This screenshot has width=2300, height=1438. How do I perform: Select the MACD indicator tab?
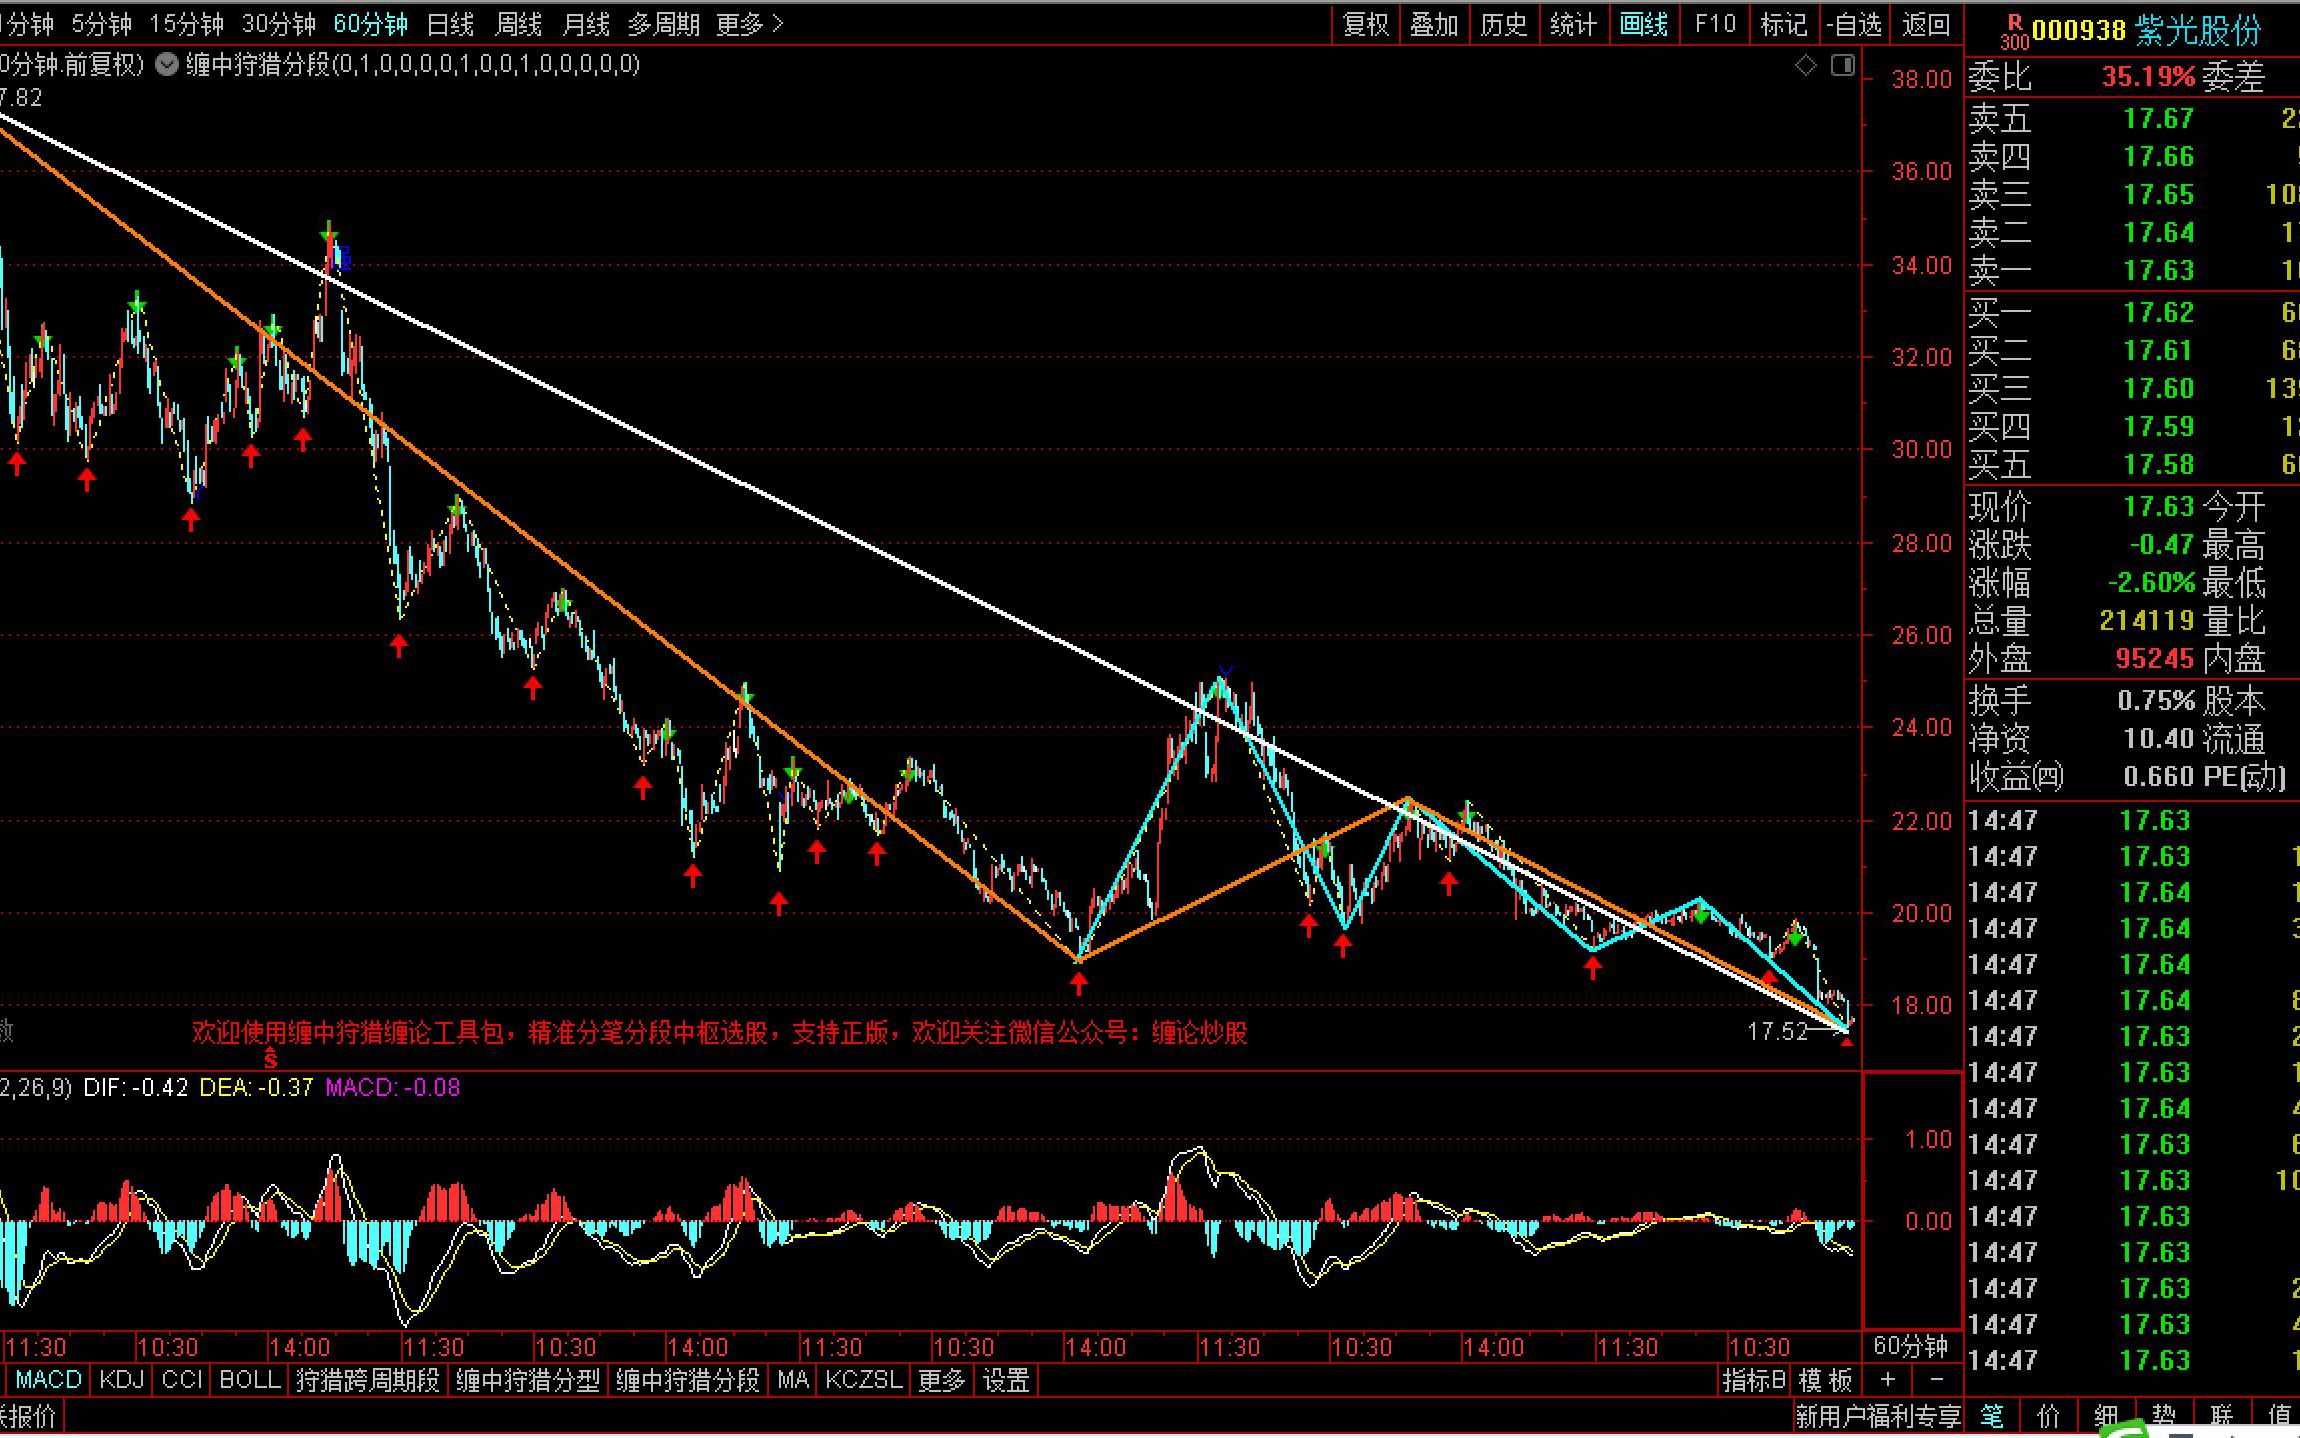tap(48, 1380)
